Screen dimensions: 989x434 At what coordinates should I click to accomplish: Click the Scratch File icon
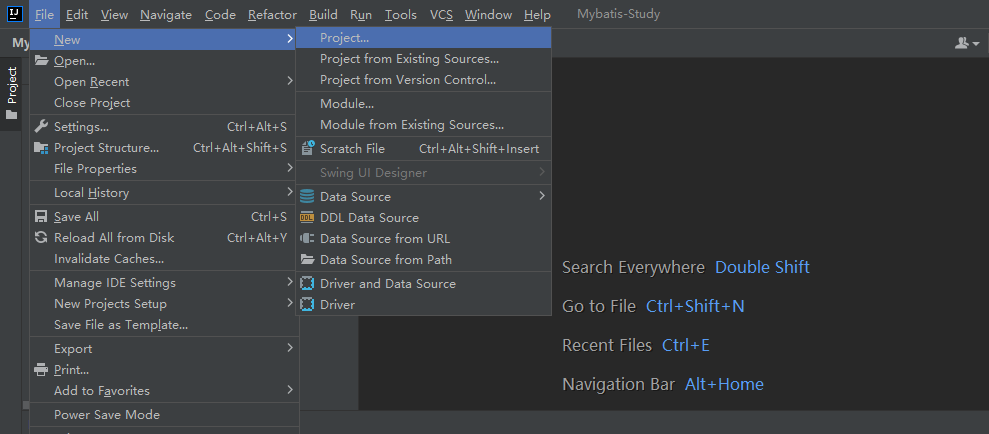pyautogui.click(x=307, y=149)
